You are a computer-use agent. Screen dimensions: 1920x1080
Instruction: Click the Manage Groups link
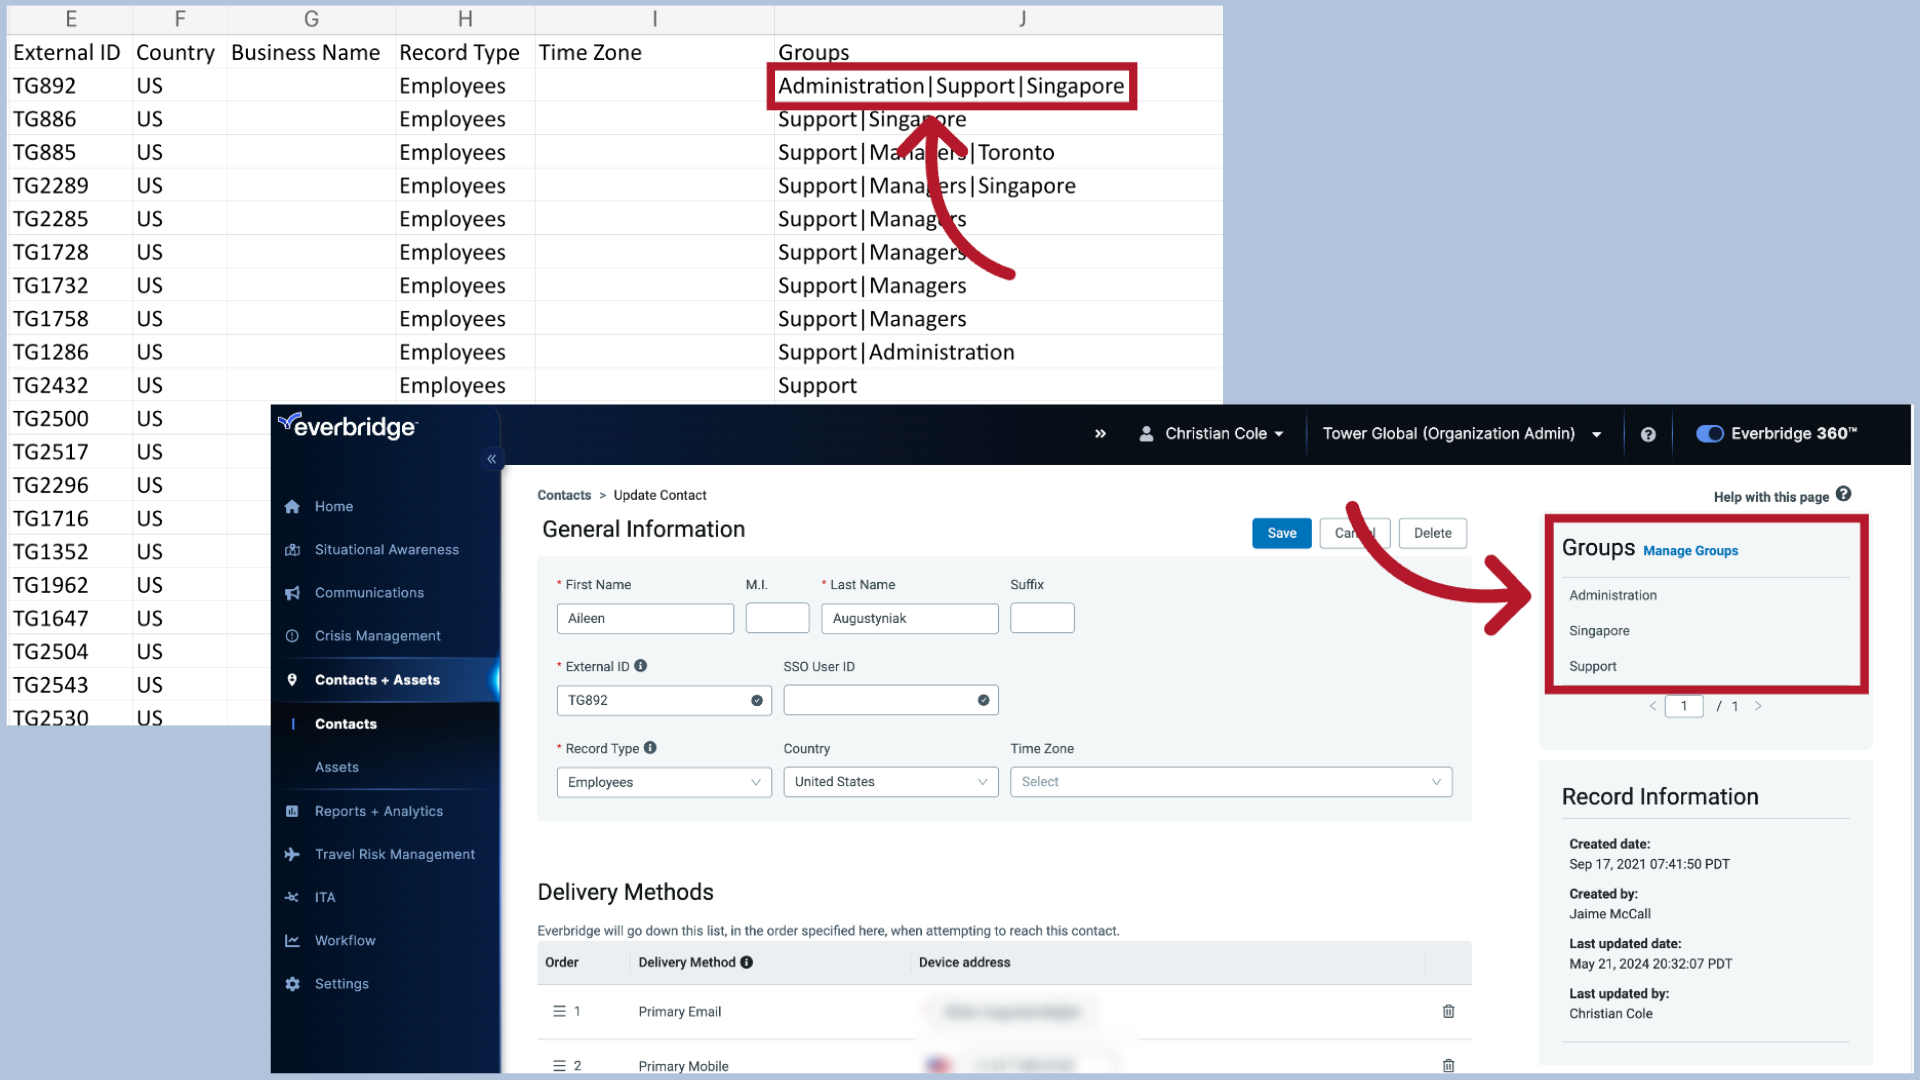coord(1690,551)
